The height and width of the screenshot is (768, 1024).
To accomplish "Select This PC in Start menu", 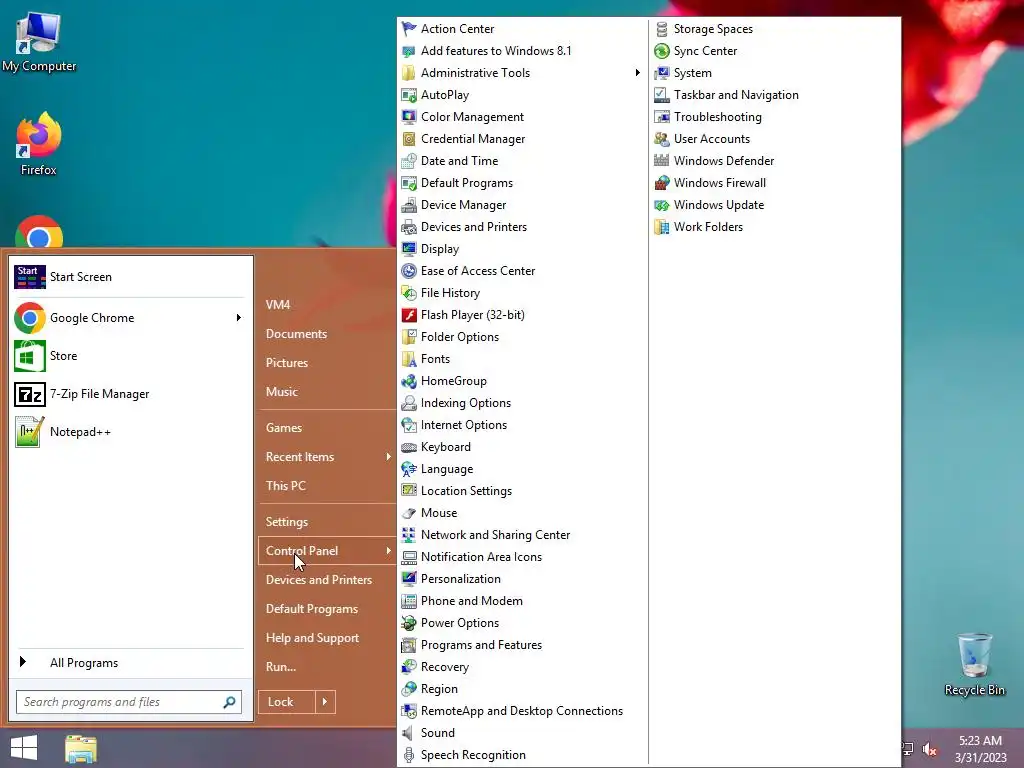I will [x=285, y=486].
